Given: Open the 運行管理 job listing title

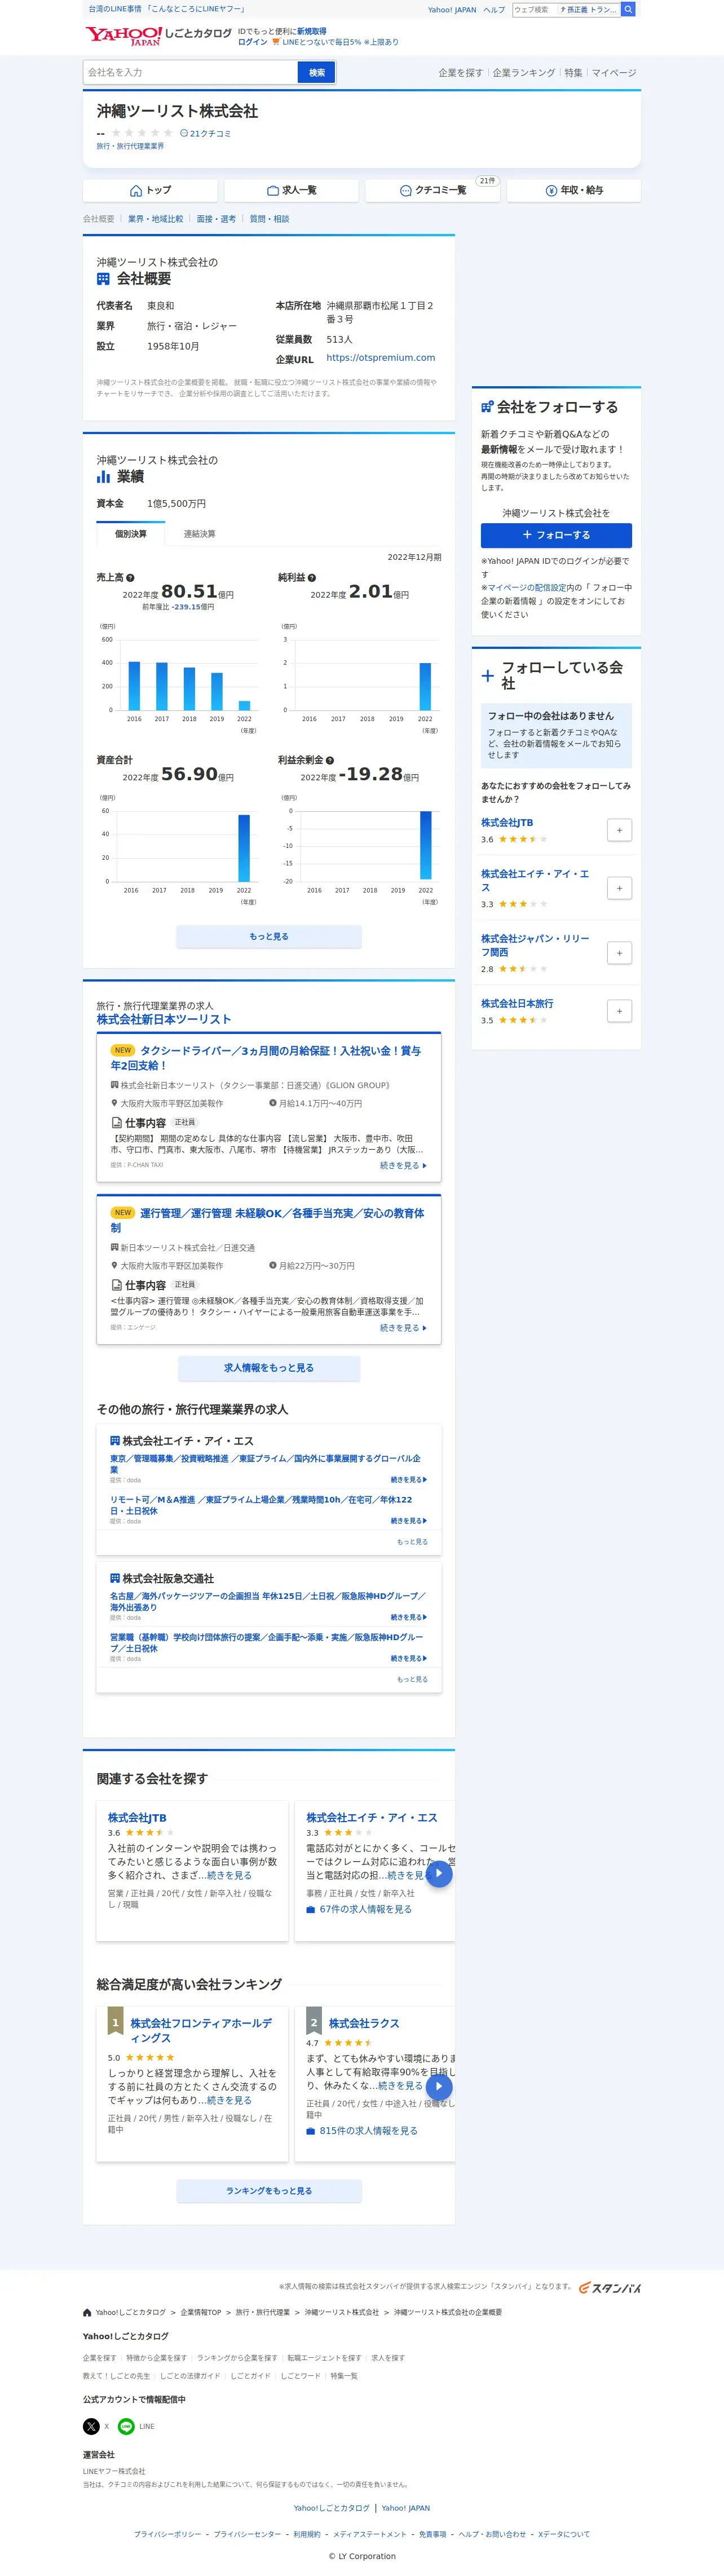Looking at the screenshot, I should [267, 1220].
